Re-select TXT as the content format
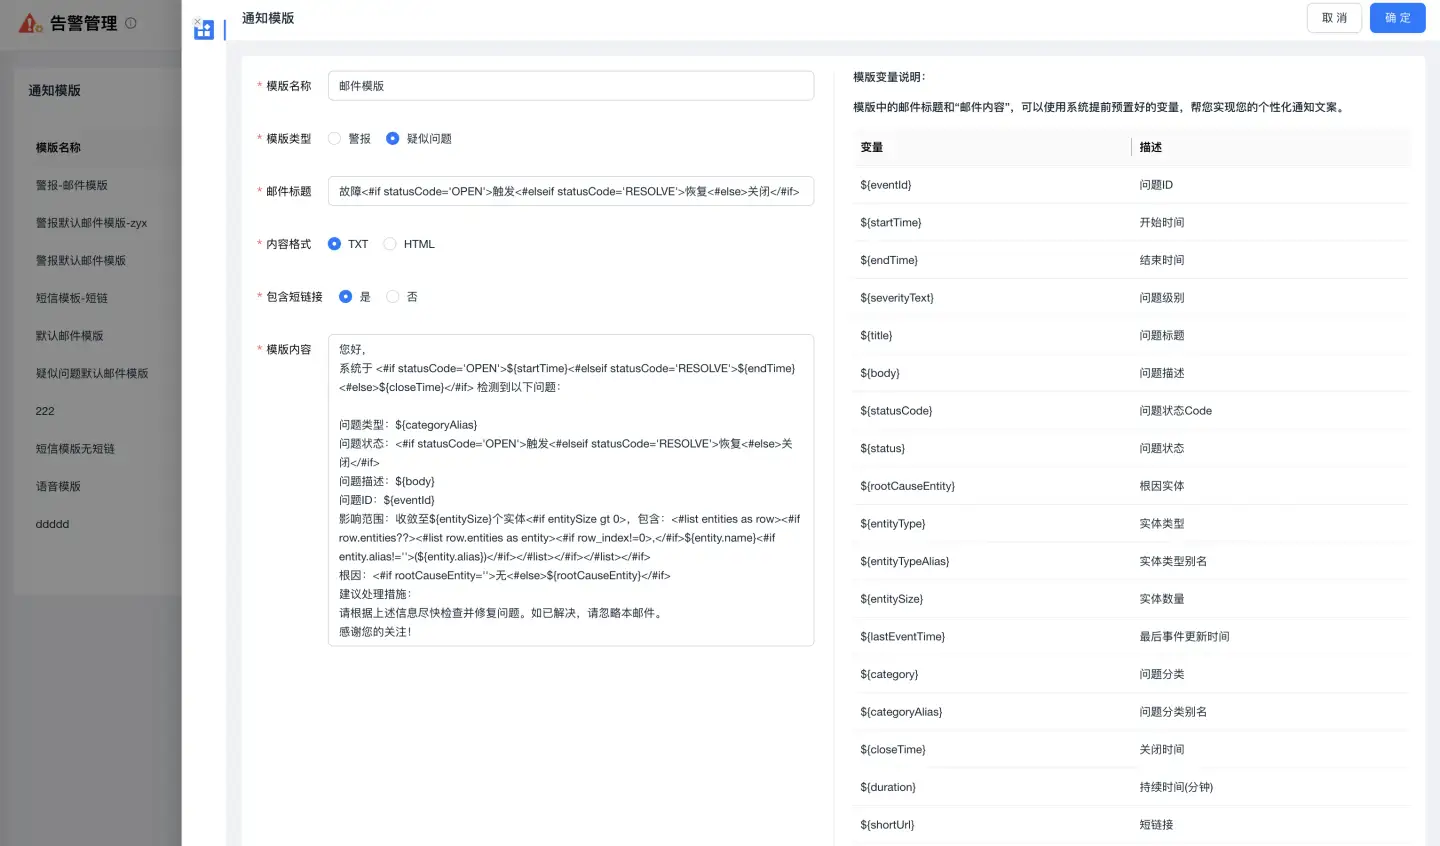 334,243
